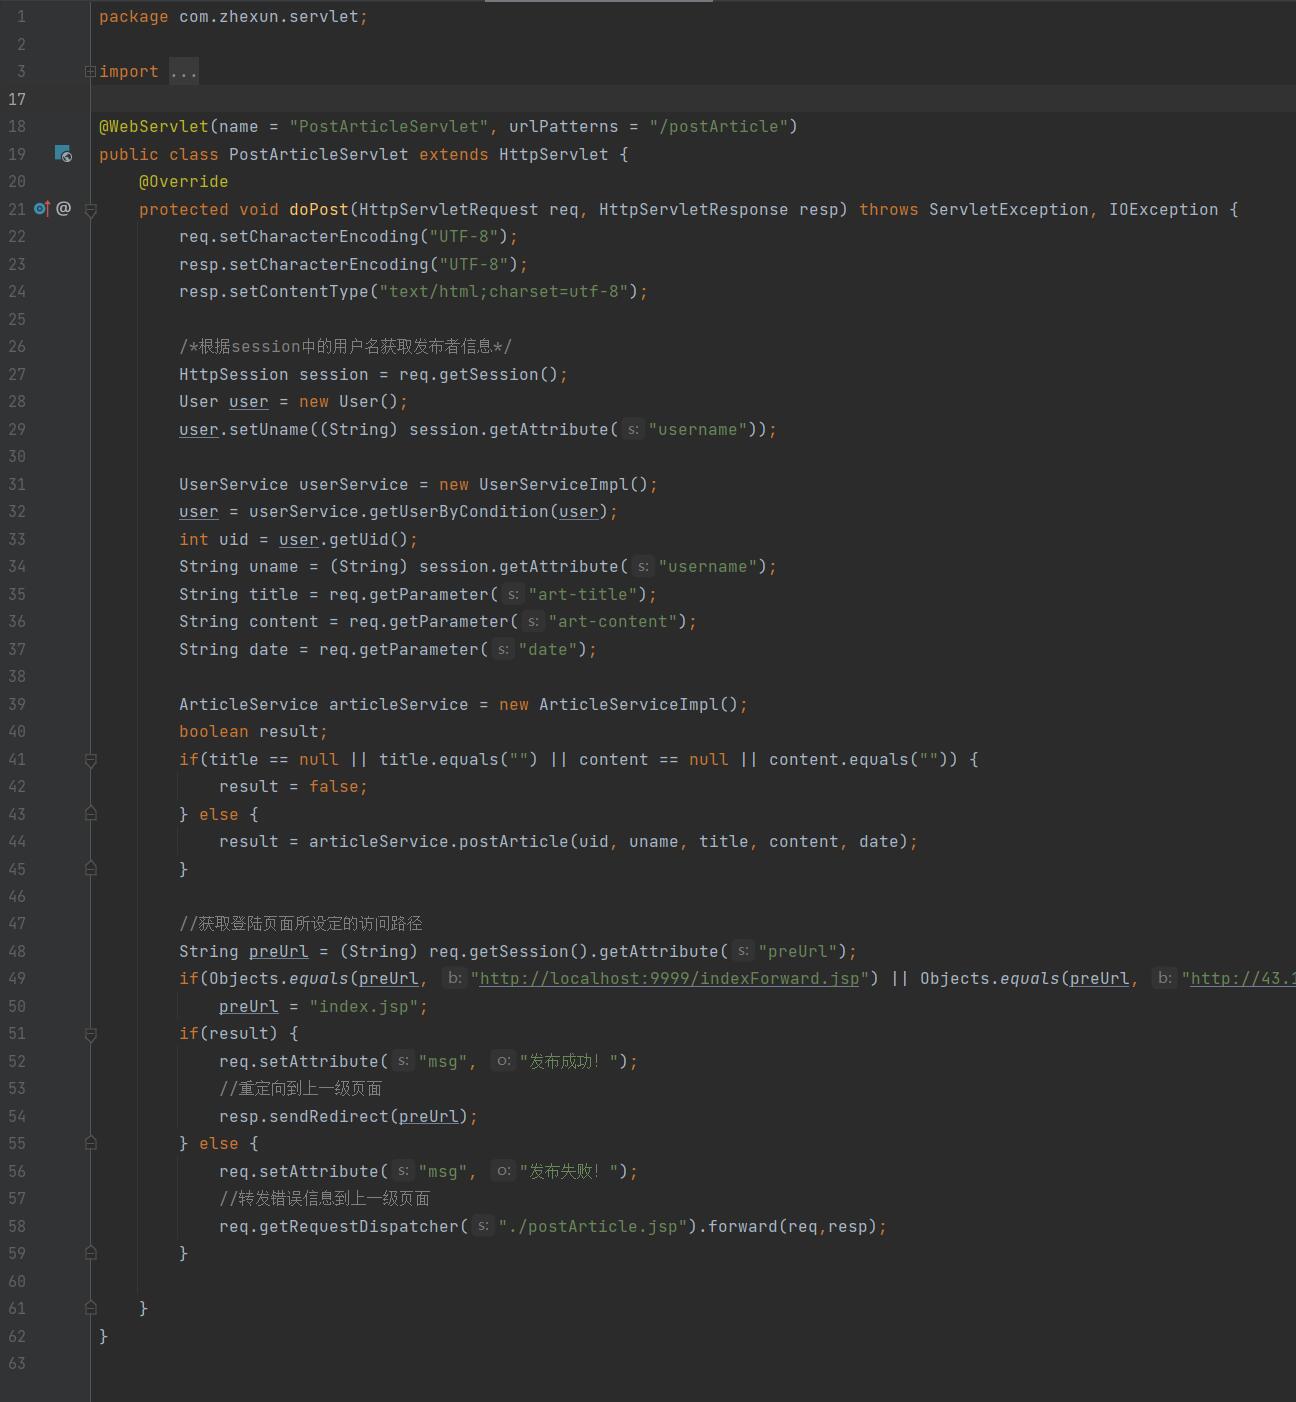Screen dimensions: 1296x1402
Task: Click the getRequestDispatcher method call
Action: [359, 1226]
